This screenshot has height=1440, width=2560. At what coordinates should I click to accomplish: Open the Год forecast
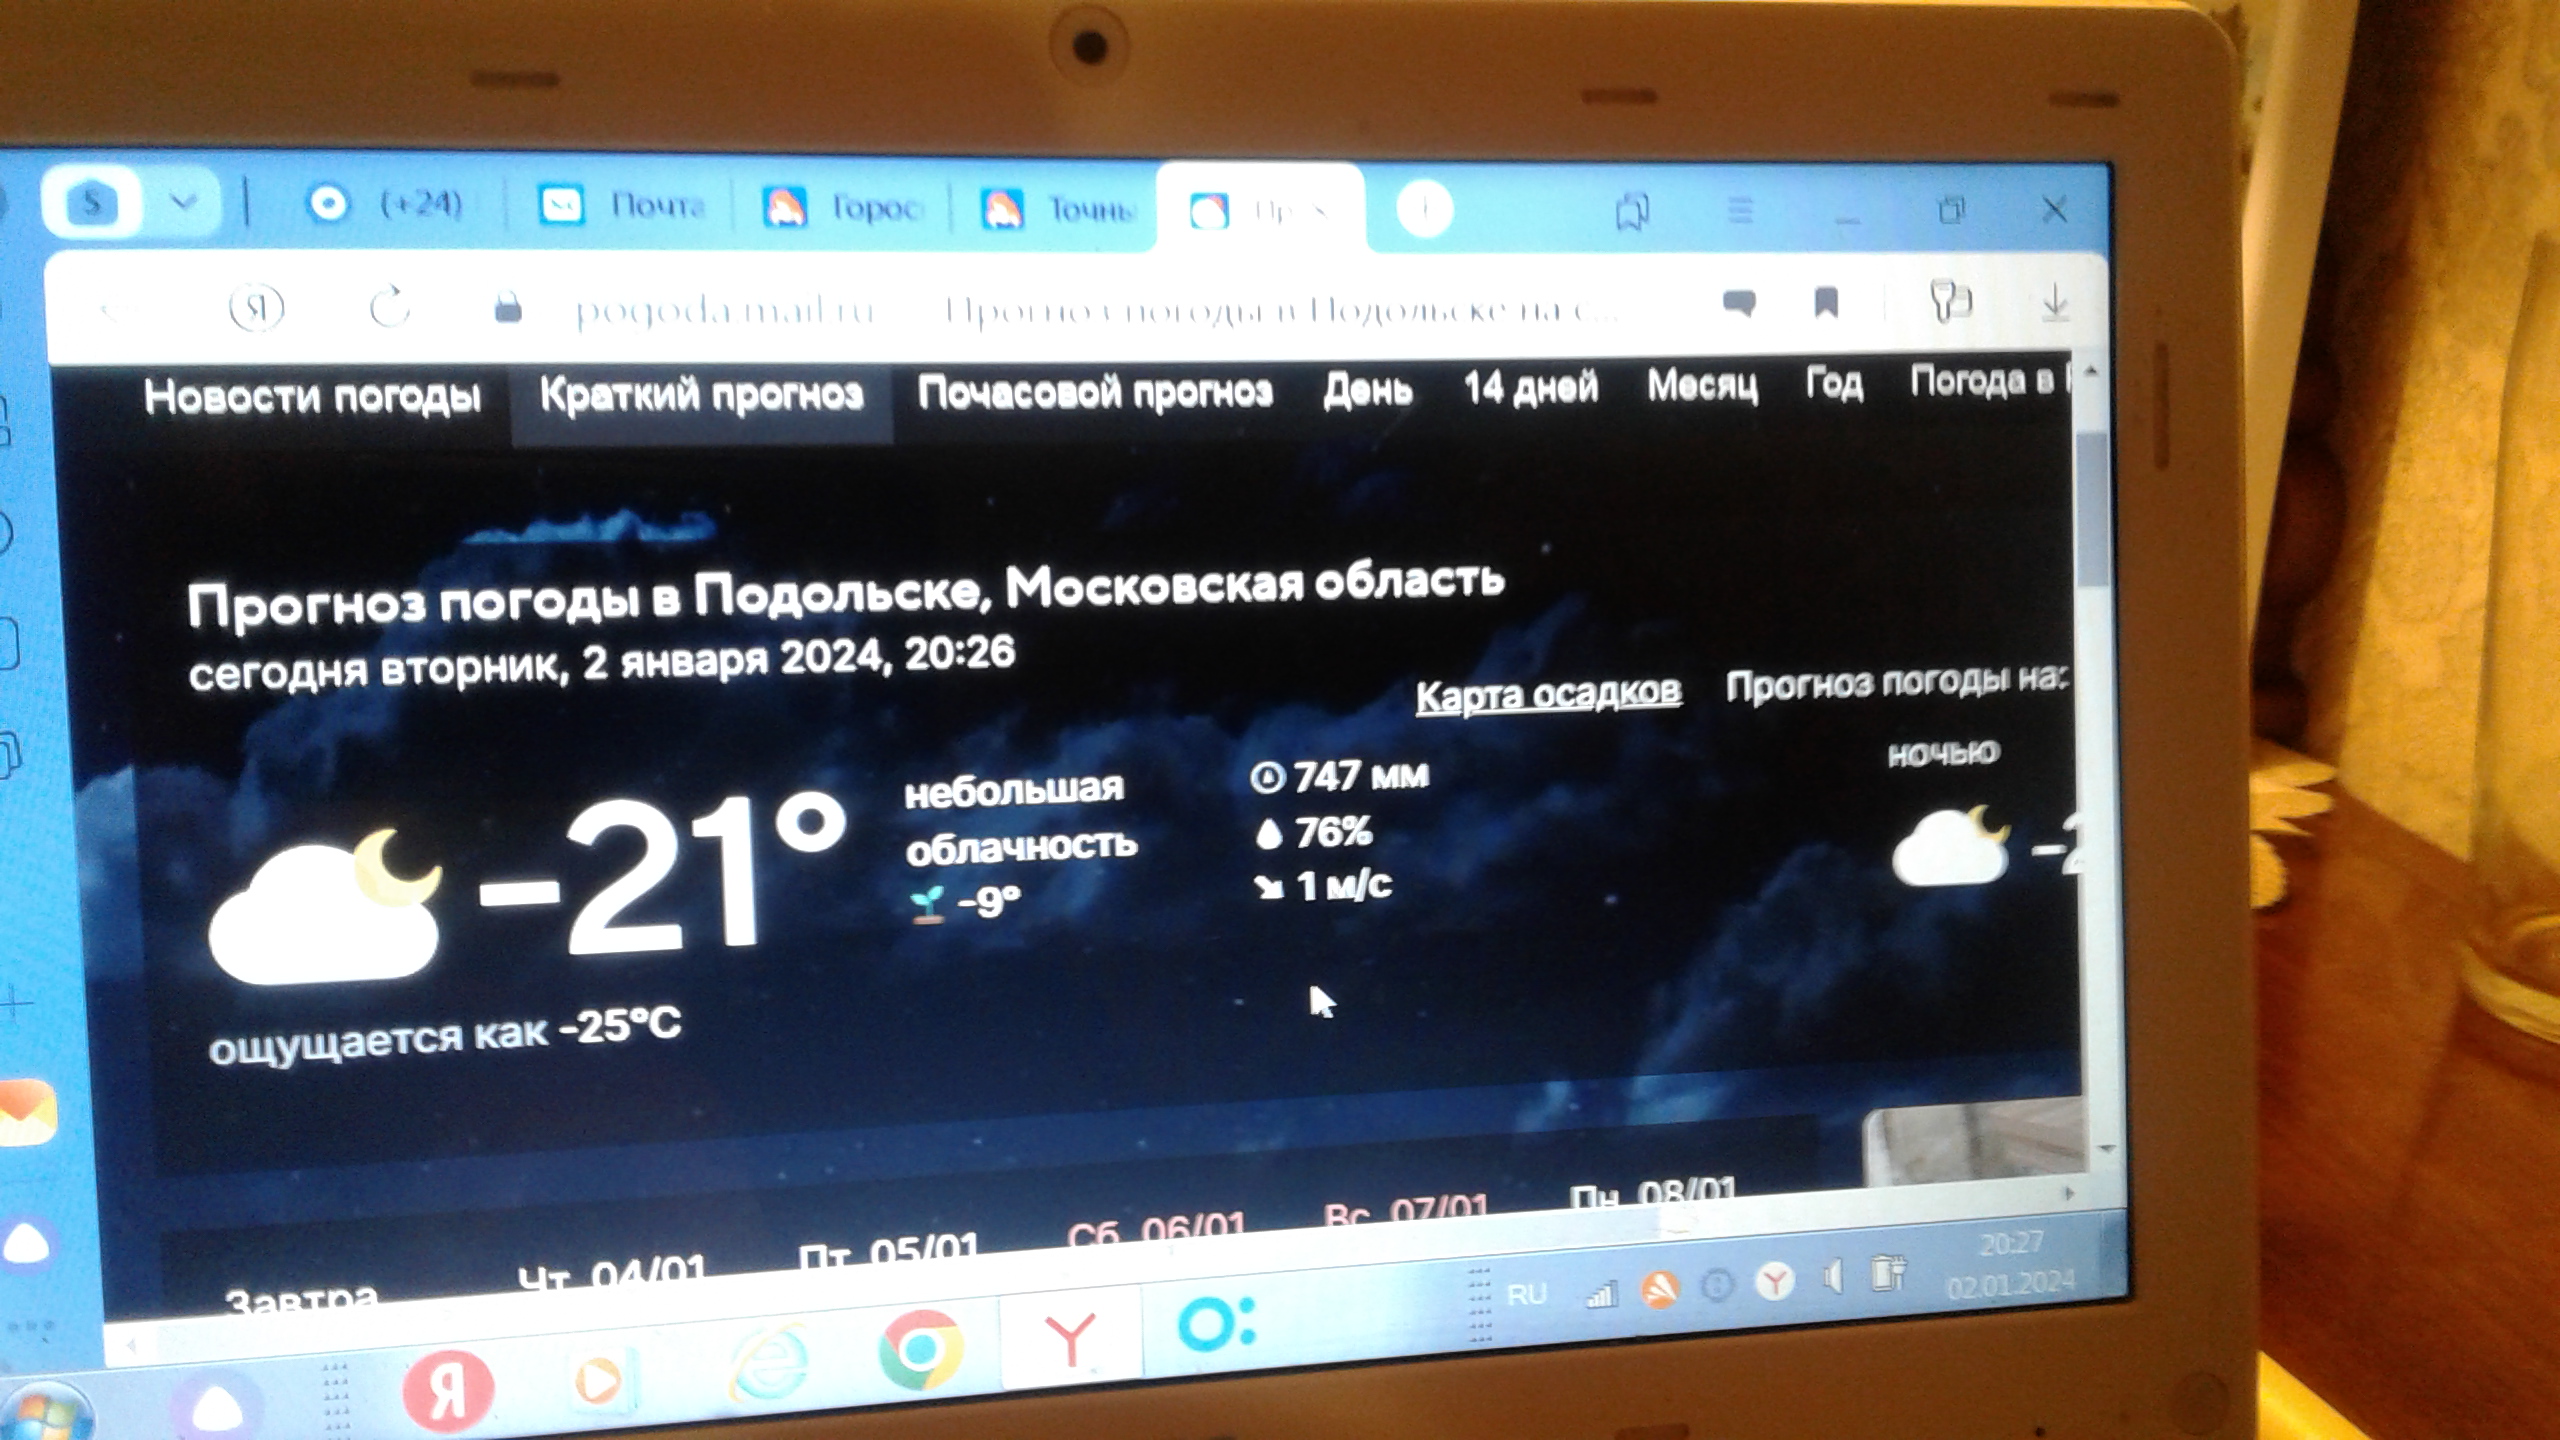point(1834,382)
